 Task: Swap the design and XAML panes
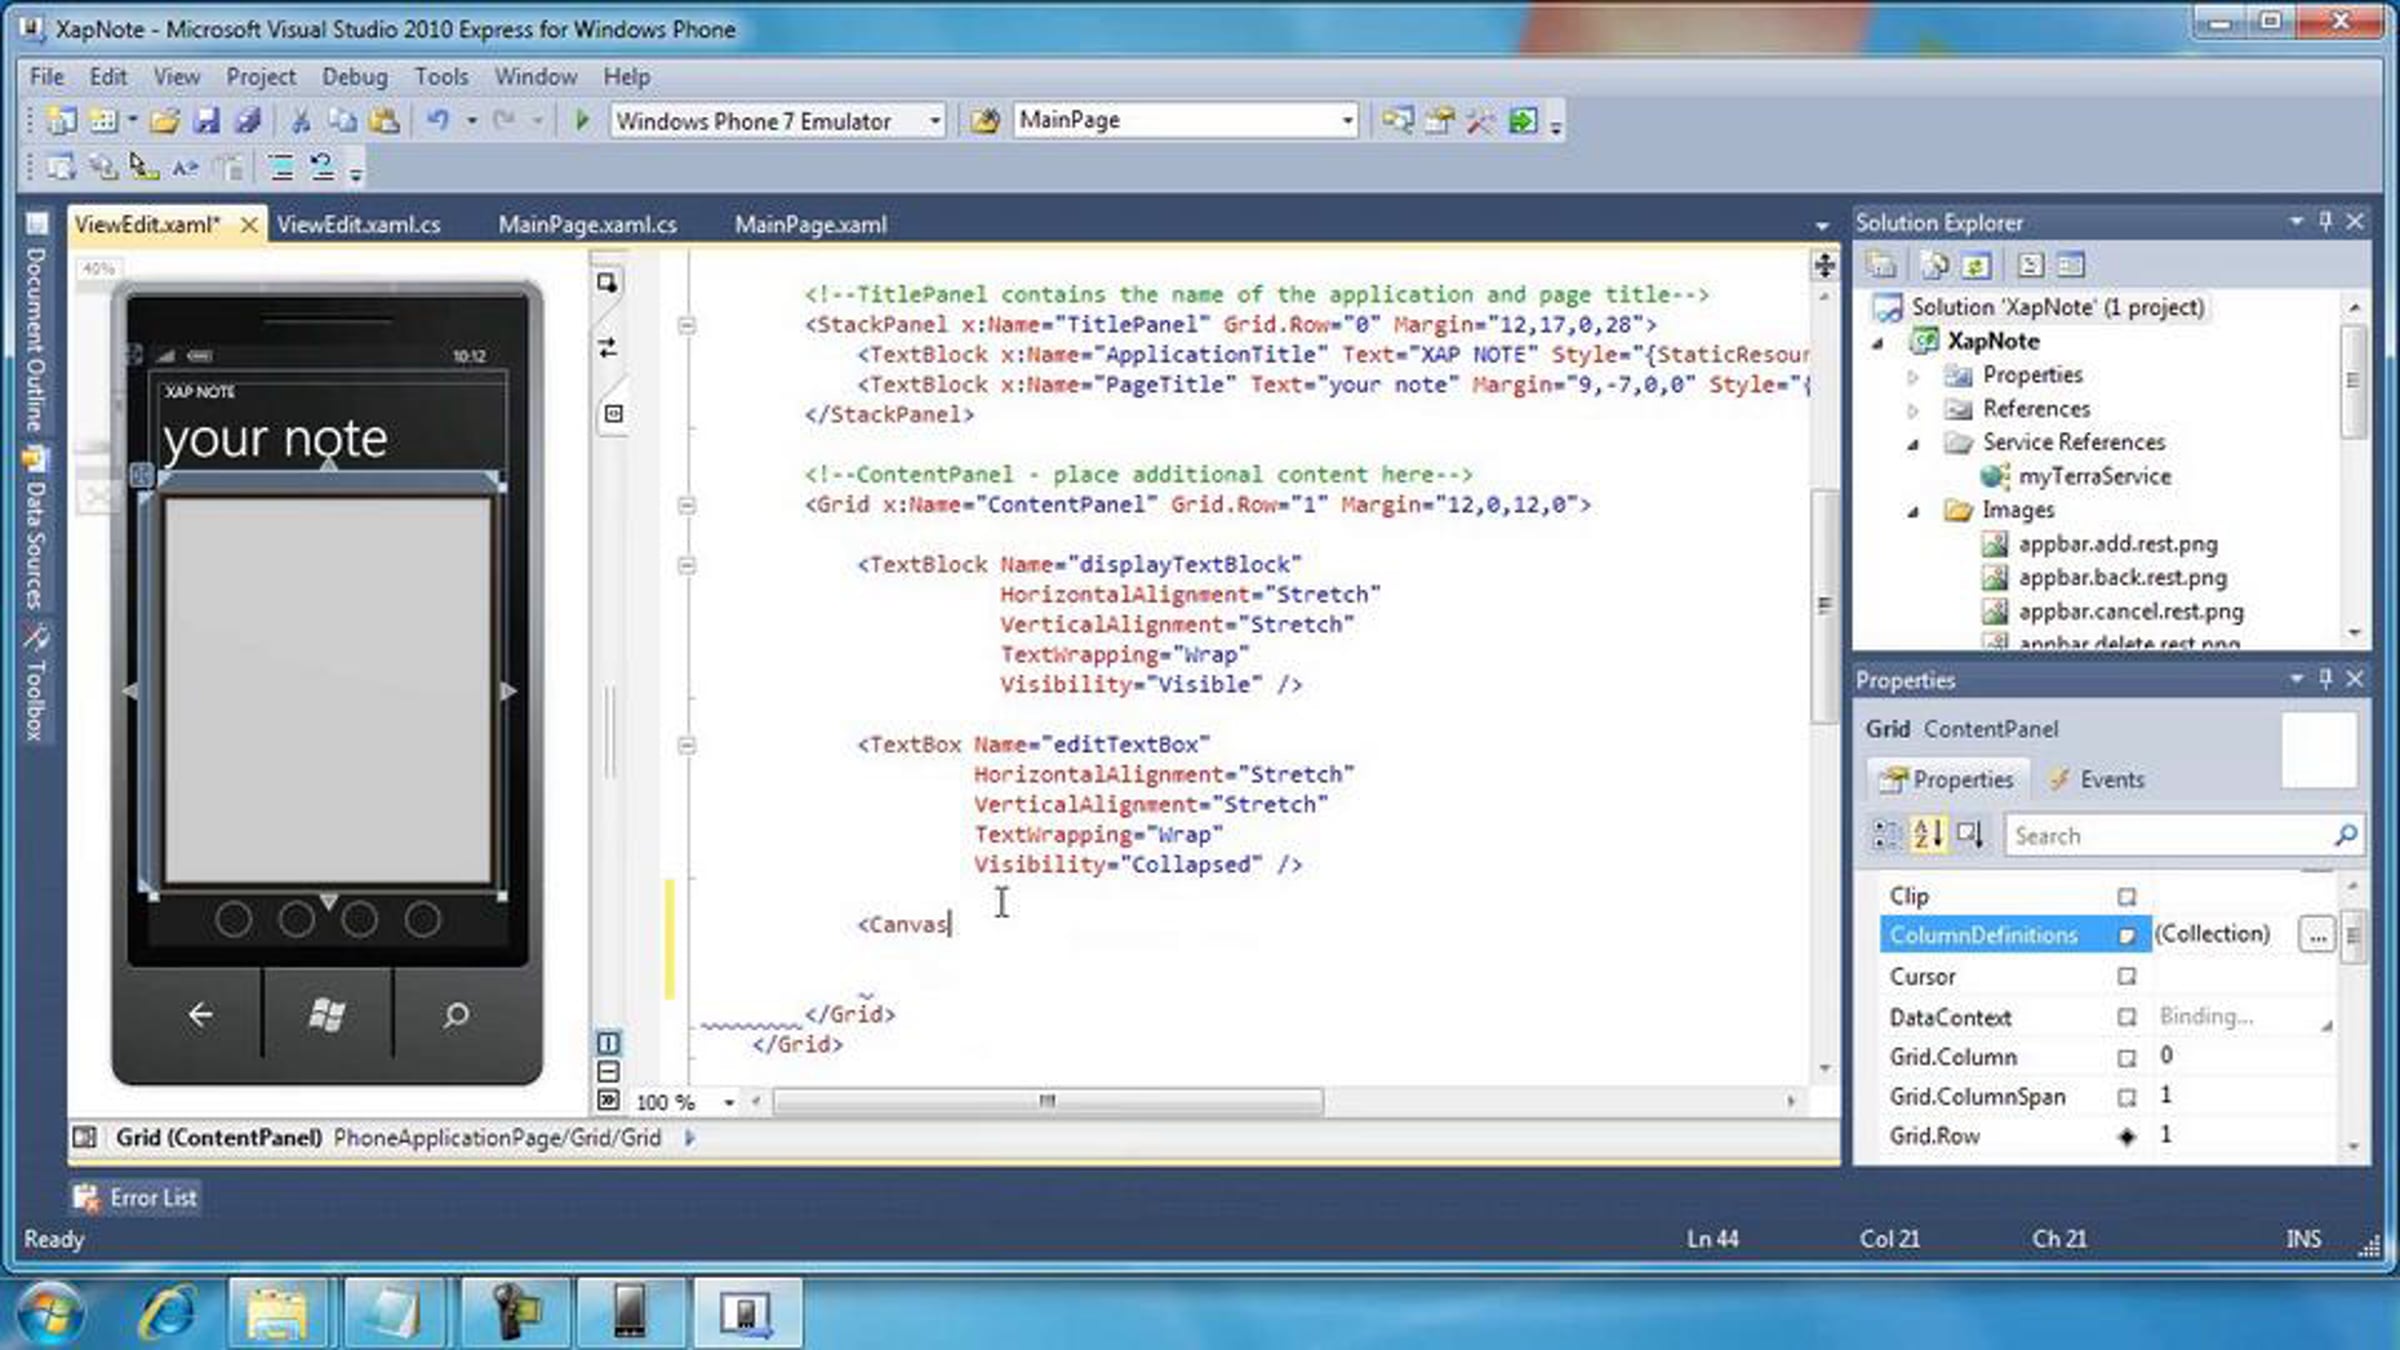(607, 348)
